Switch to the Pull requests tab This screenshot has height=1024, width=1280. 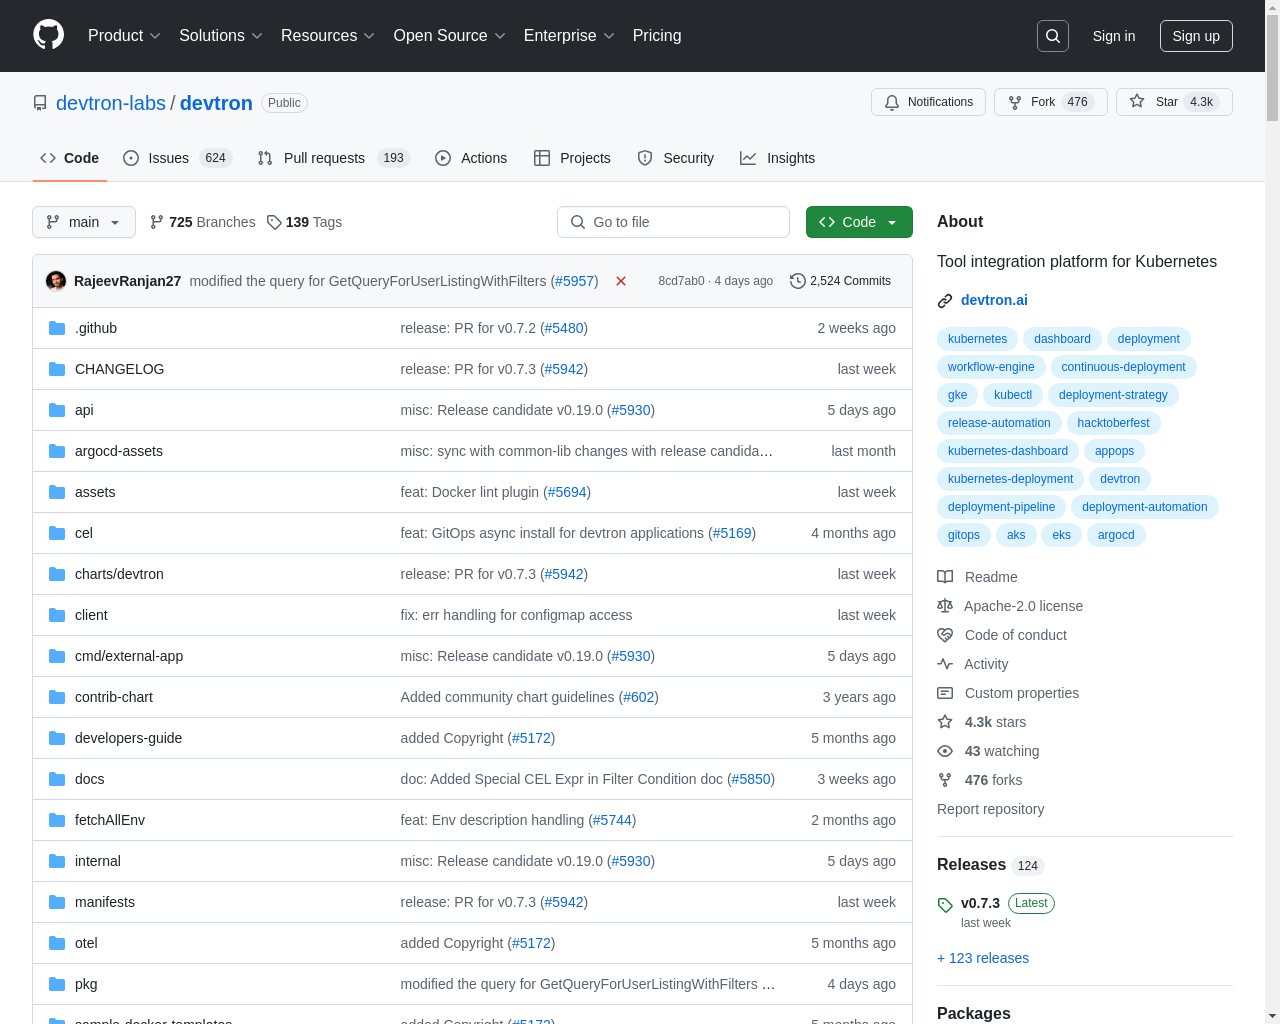click(x=333, y=158)
